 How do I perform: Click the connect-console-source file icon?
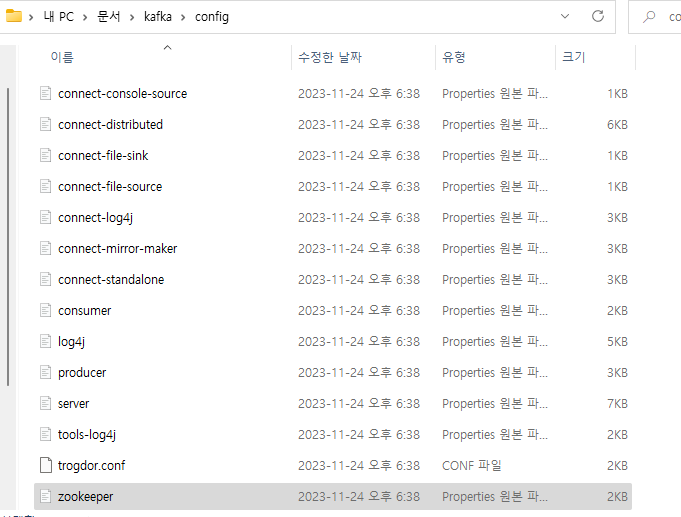(46, 93)
